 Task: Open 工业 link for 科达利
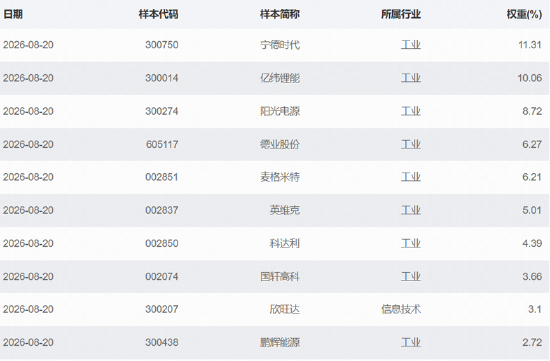pyautogui.click(x=411, y=243)
